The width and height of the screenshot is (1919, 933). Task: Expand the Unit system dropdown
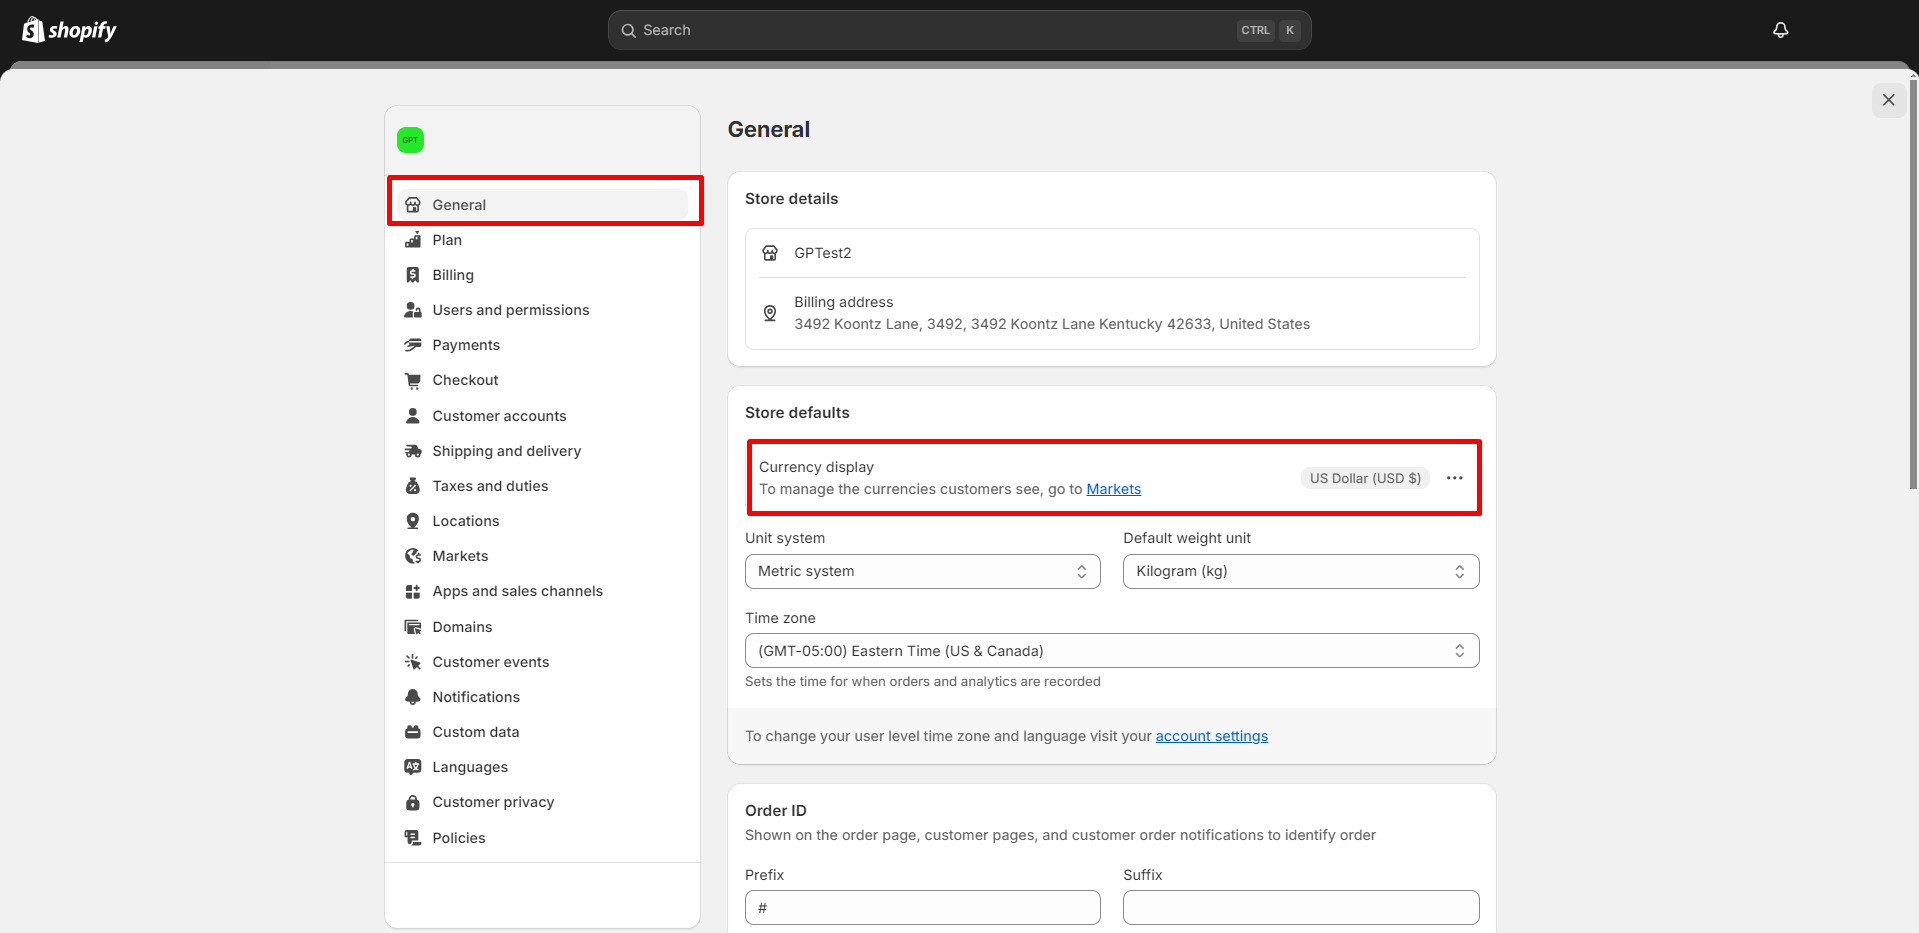point(921,571)
